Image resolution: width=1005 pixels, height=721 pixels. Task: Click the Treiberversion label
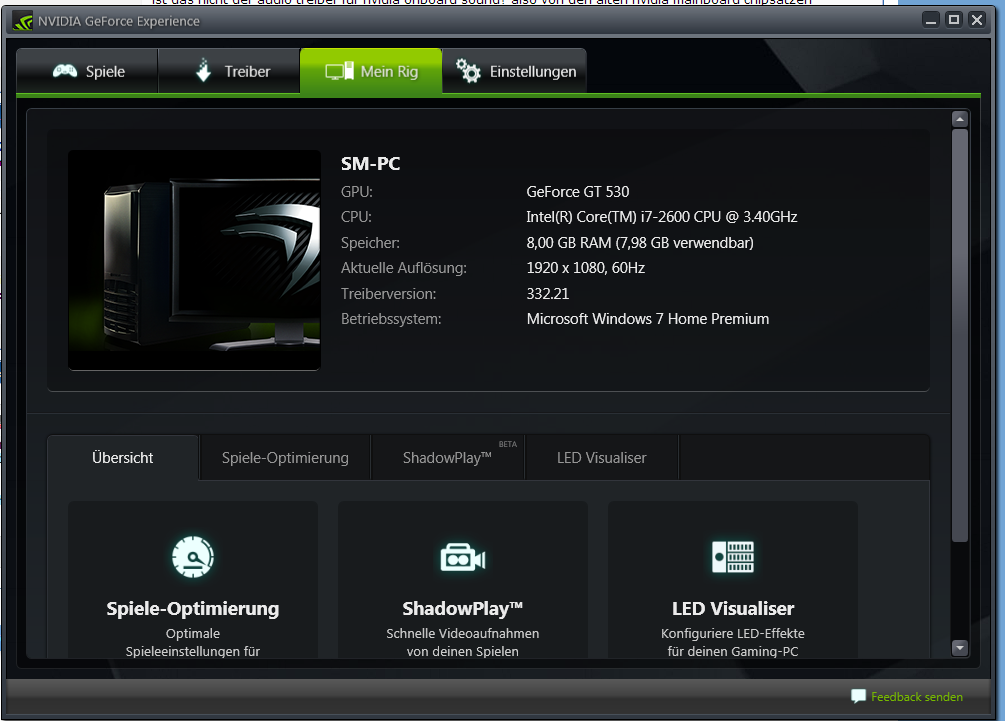coord(388,294)
